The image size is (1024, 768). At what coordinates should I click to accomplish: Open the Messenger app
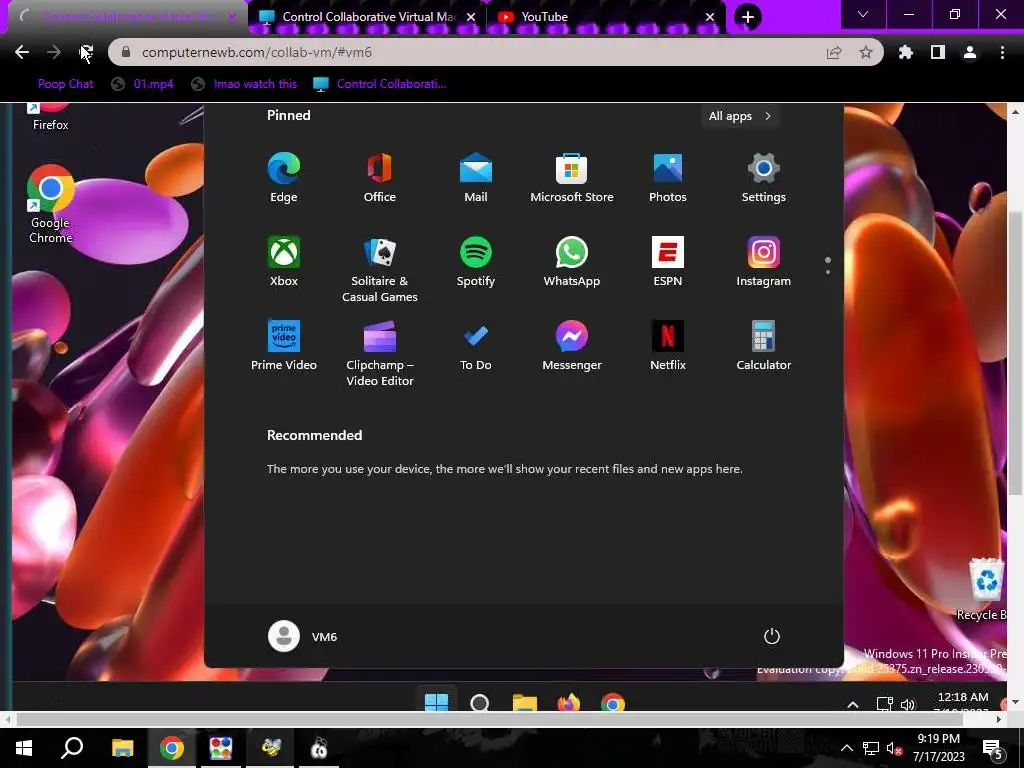click(x=571, y=345)
